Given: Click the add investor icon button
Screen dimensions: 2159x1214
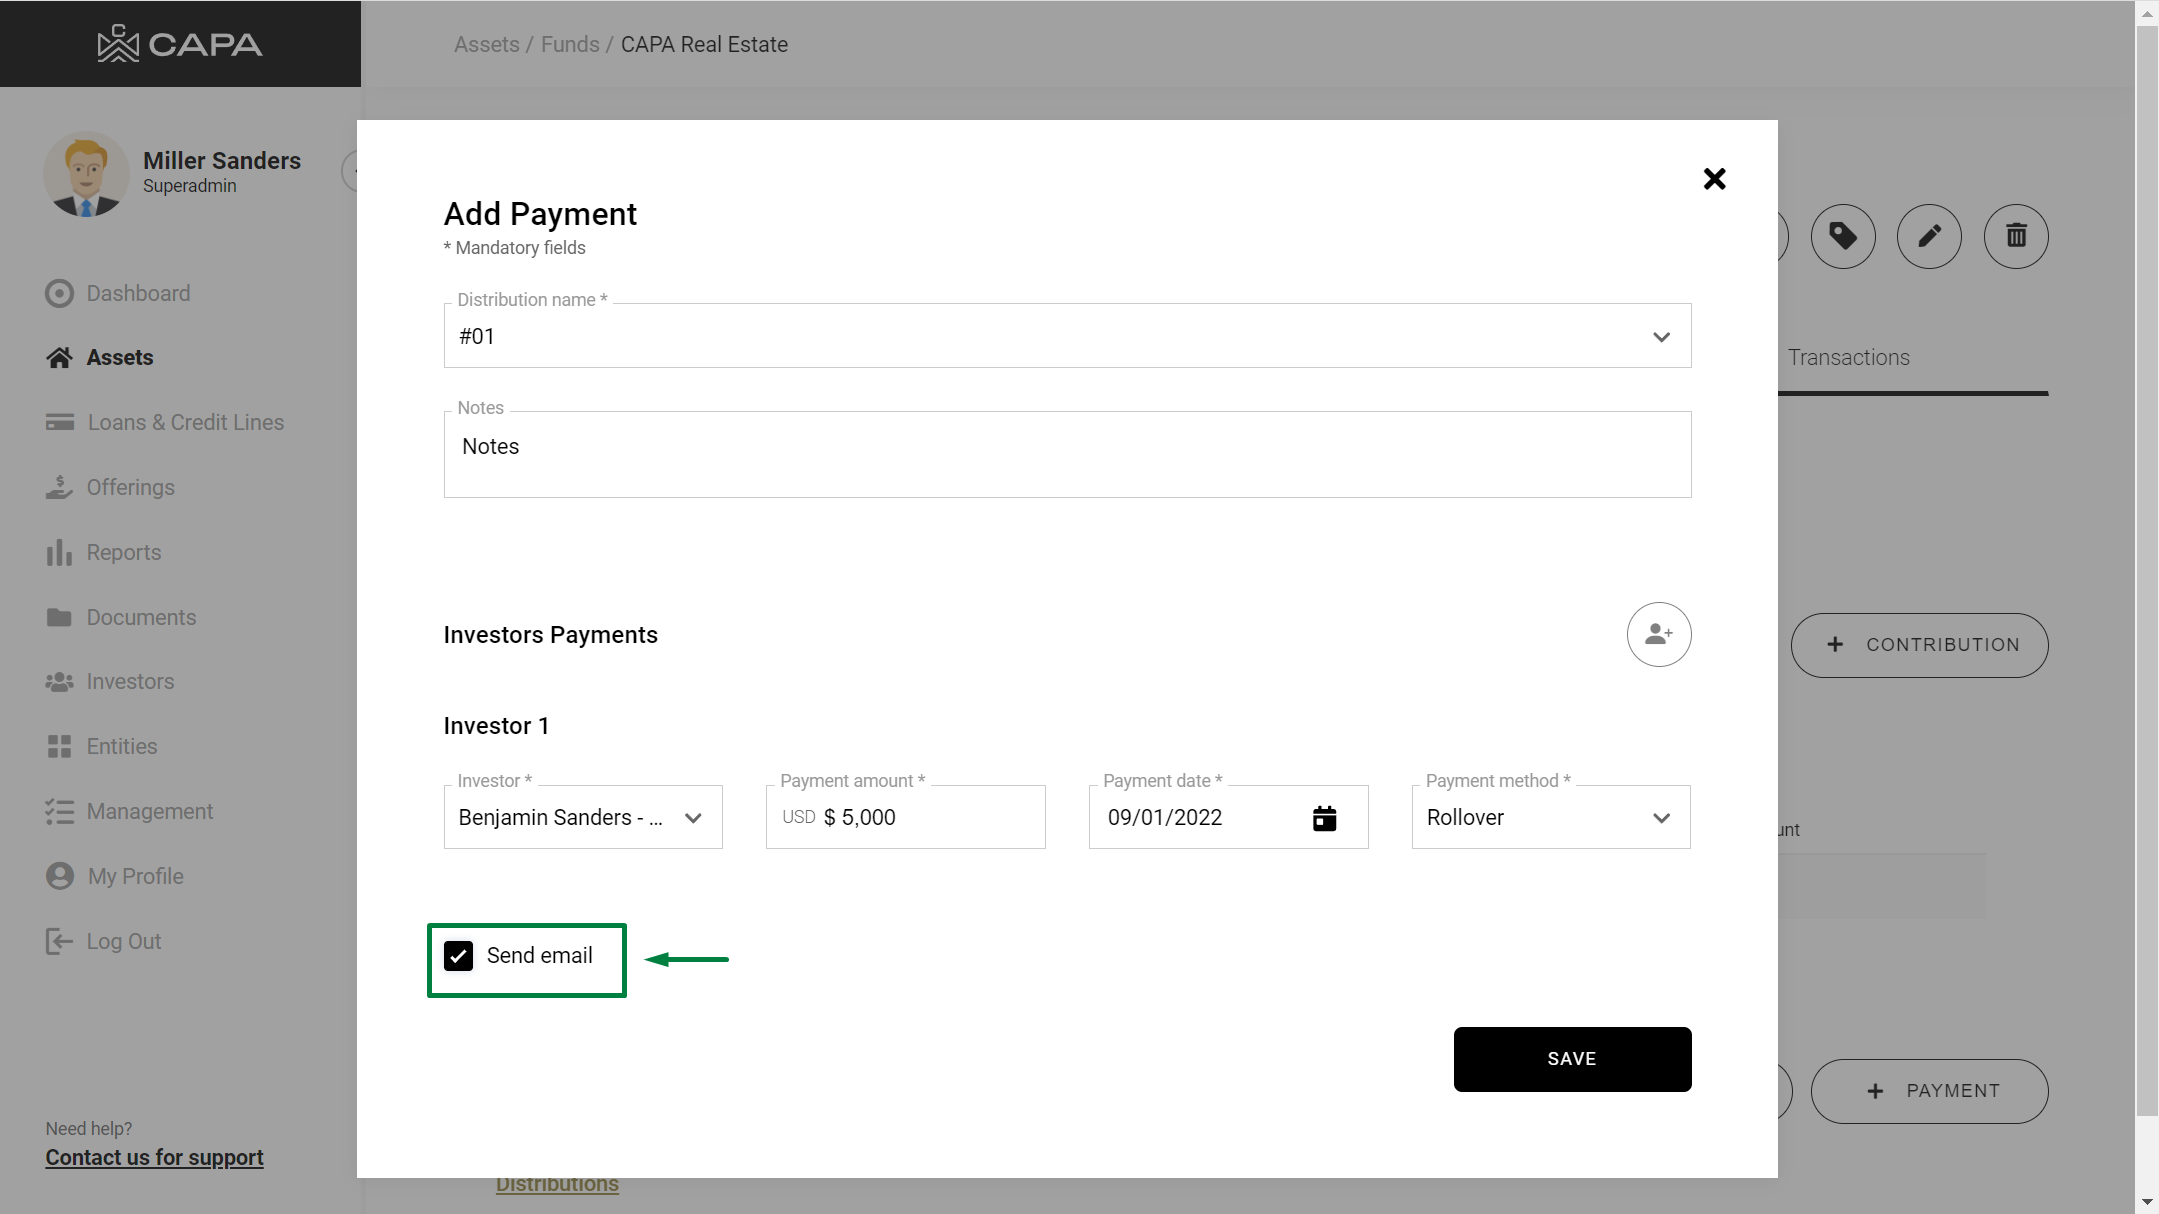Looking at the screenshot, I should click(x=1658, y=634).
